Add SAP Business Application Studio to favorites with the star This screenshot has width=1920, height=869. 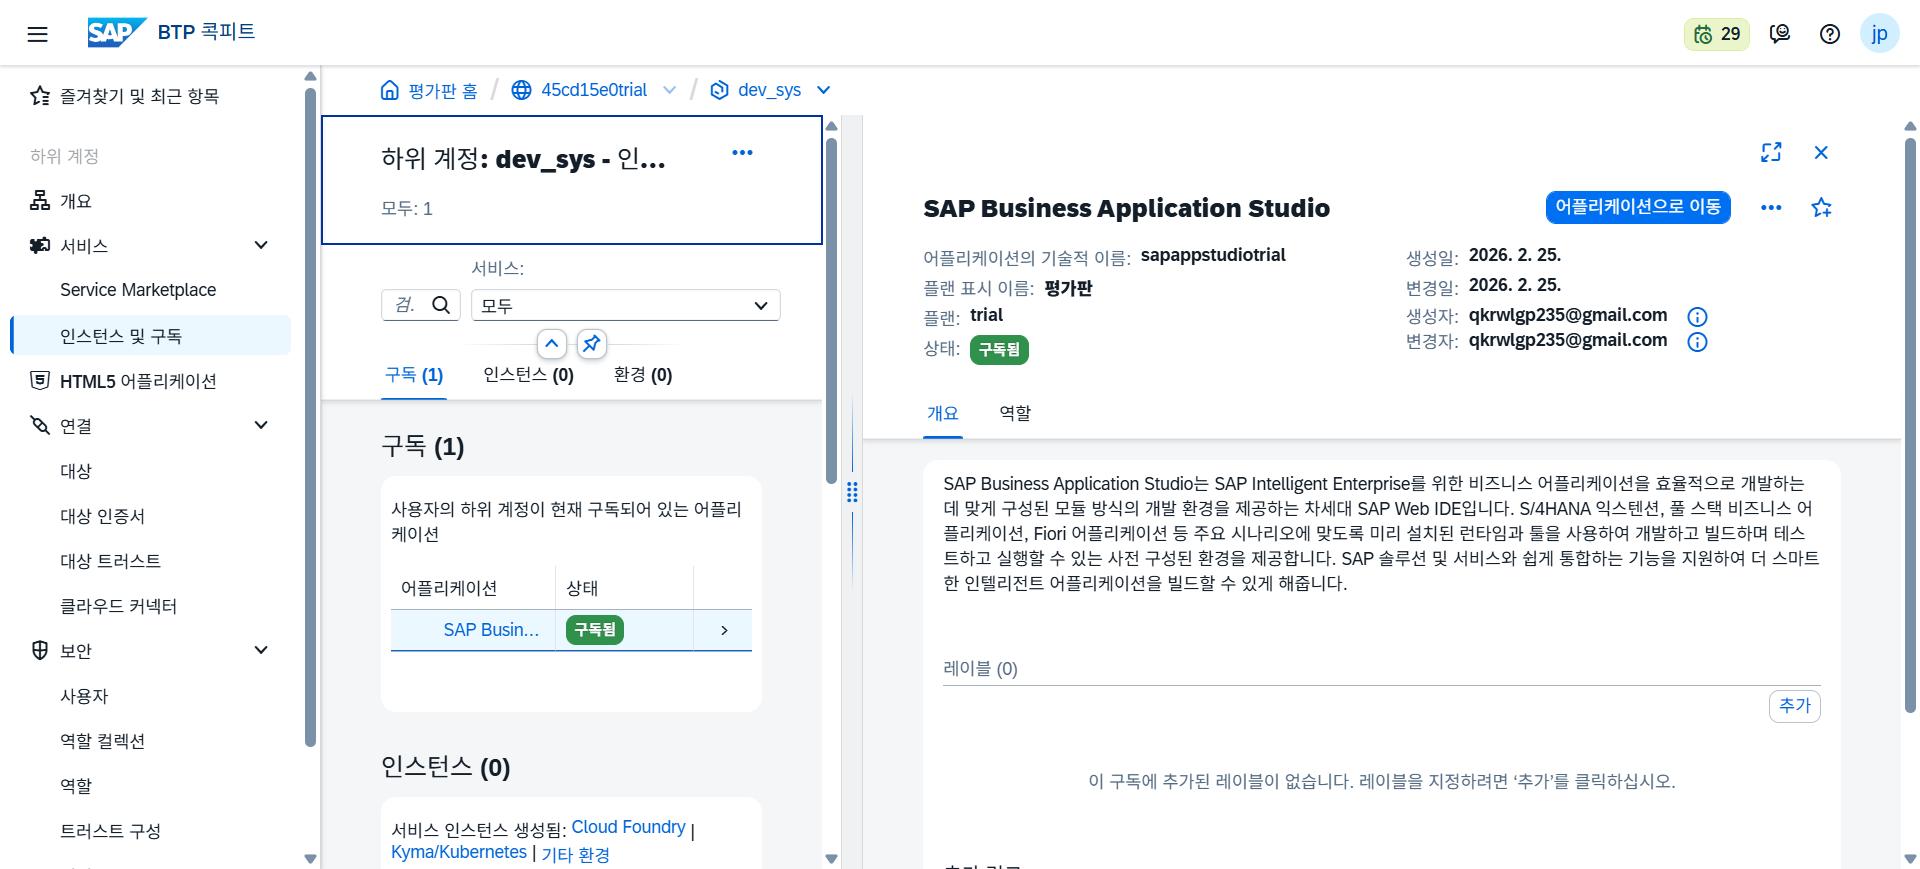tap(1821, 208)
